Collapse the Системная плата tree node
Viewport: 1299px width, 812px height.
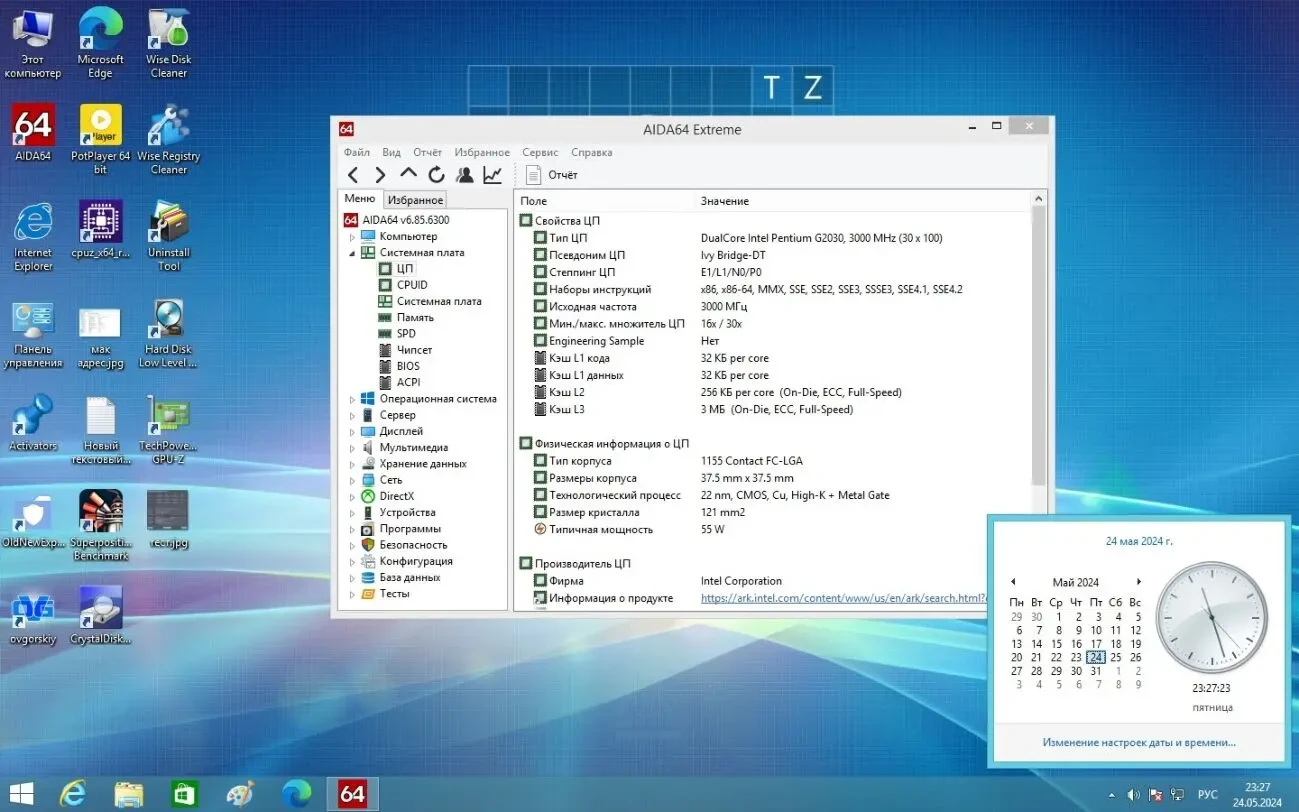coord(352,252)
